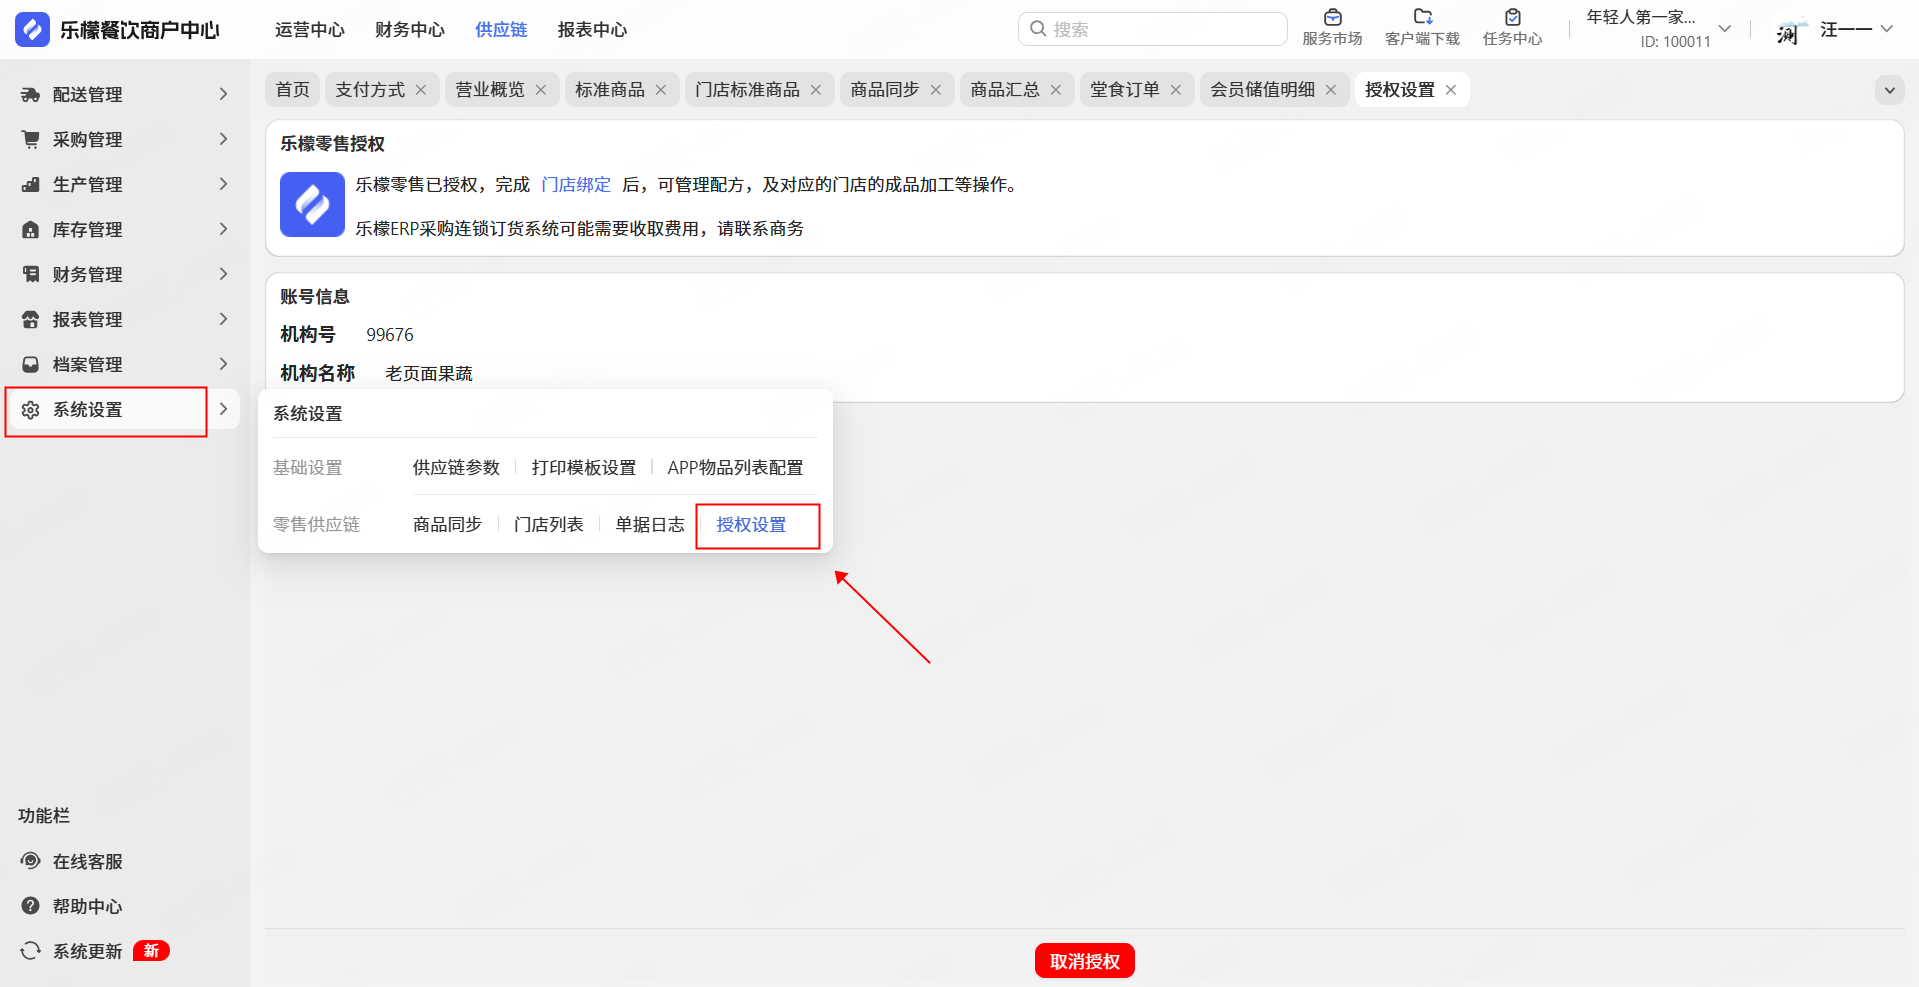Switch to 财务中心 top menu

tap(410, 30)
